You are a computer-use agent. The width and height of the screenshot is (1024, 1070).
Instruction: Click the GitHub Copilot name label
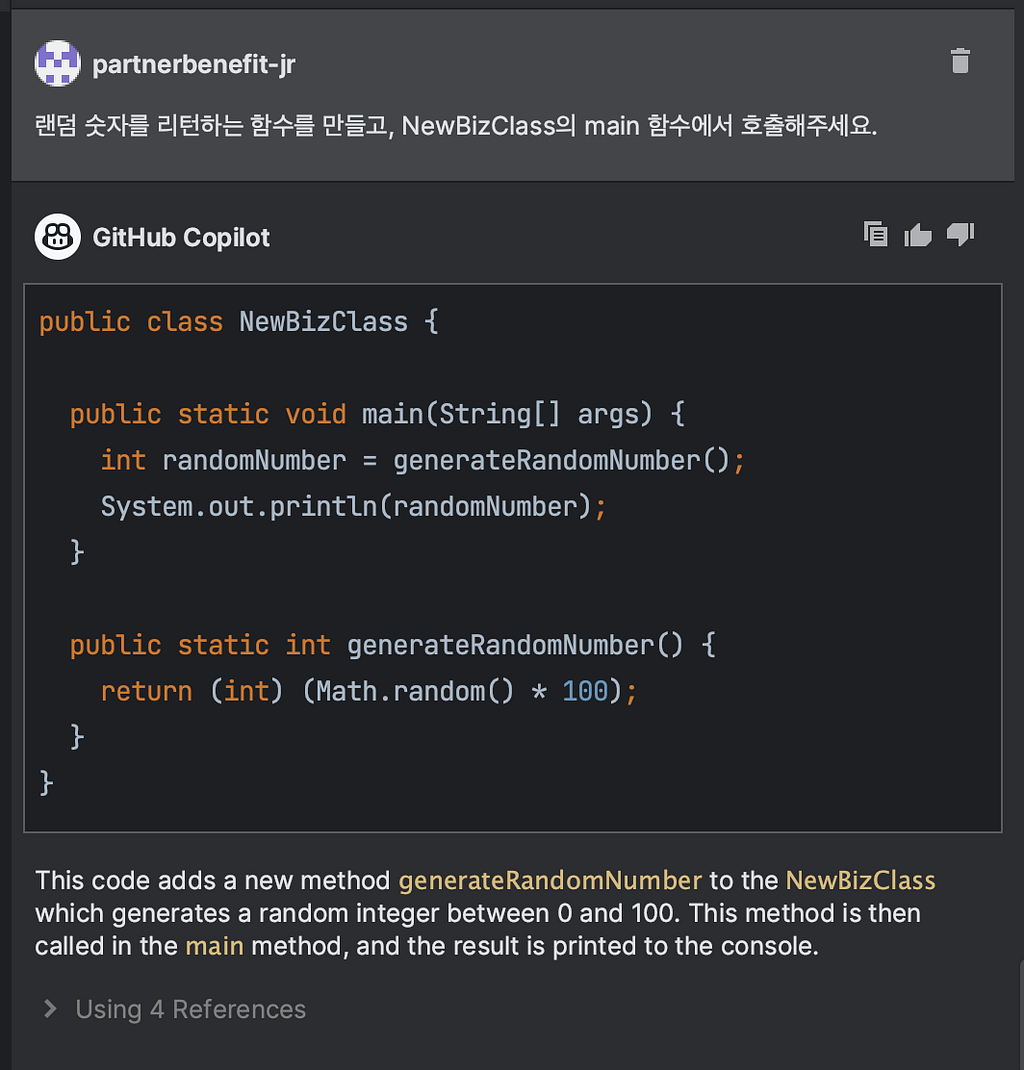pos(181,237)
